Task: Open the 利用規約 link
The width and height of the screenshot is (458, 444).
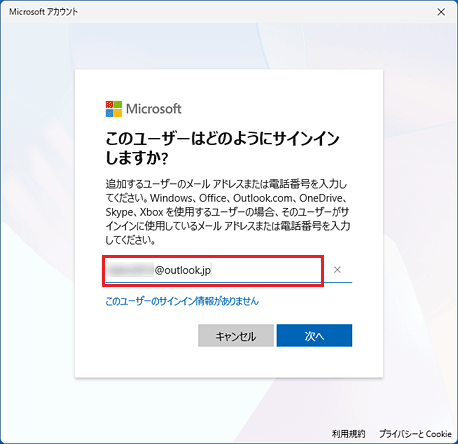Action: click(x=348, y=434)
